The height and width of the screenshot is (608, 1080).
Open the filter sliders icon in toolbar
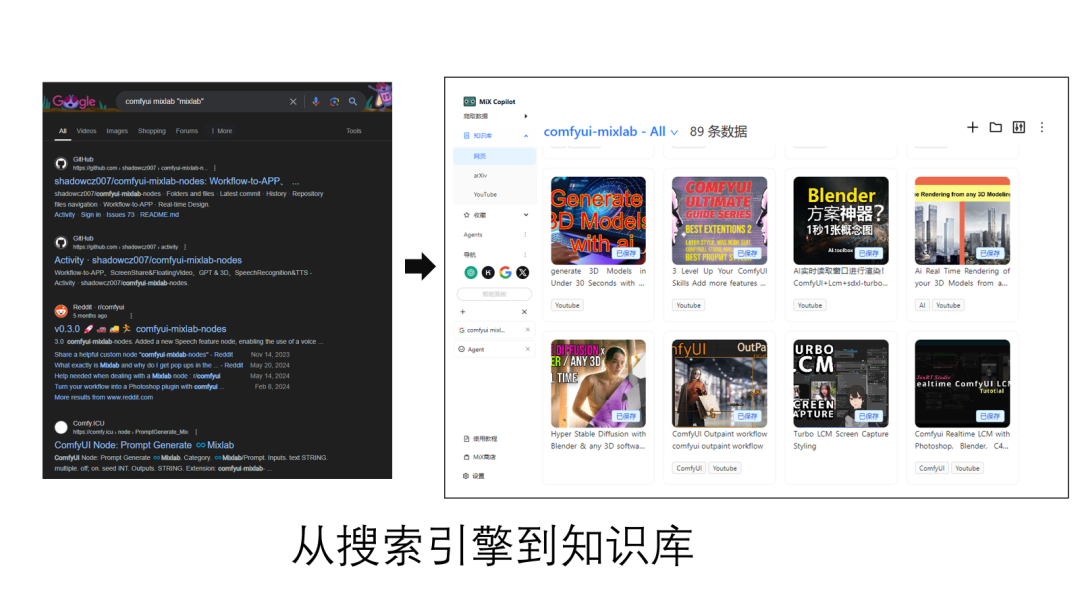1019,127
